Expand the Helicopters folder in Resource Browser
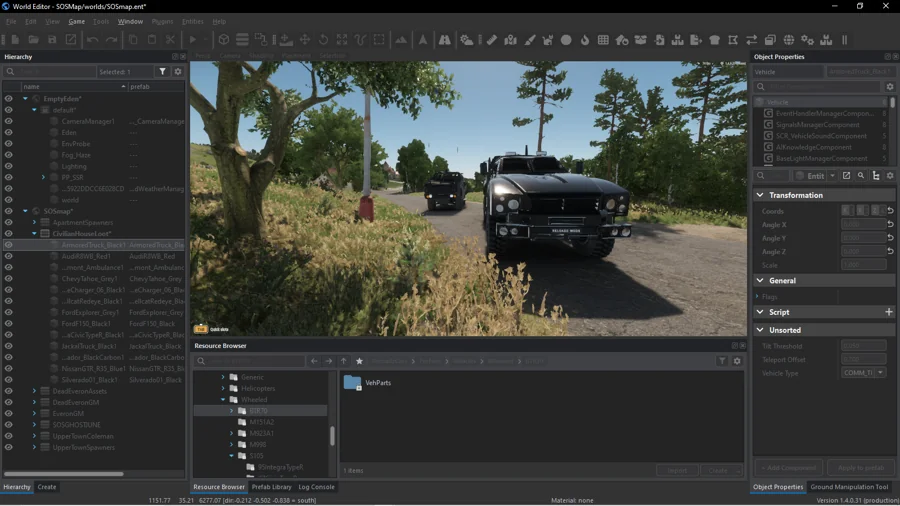This screenshot has height=506, width=900. point(223,388)
